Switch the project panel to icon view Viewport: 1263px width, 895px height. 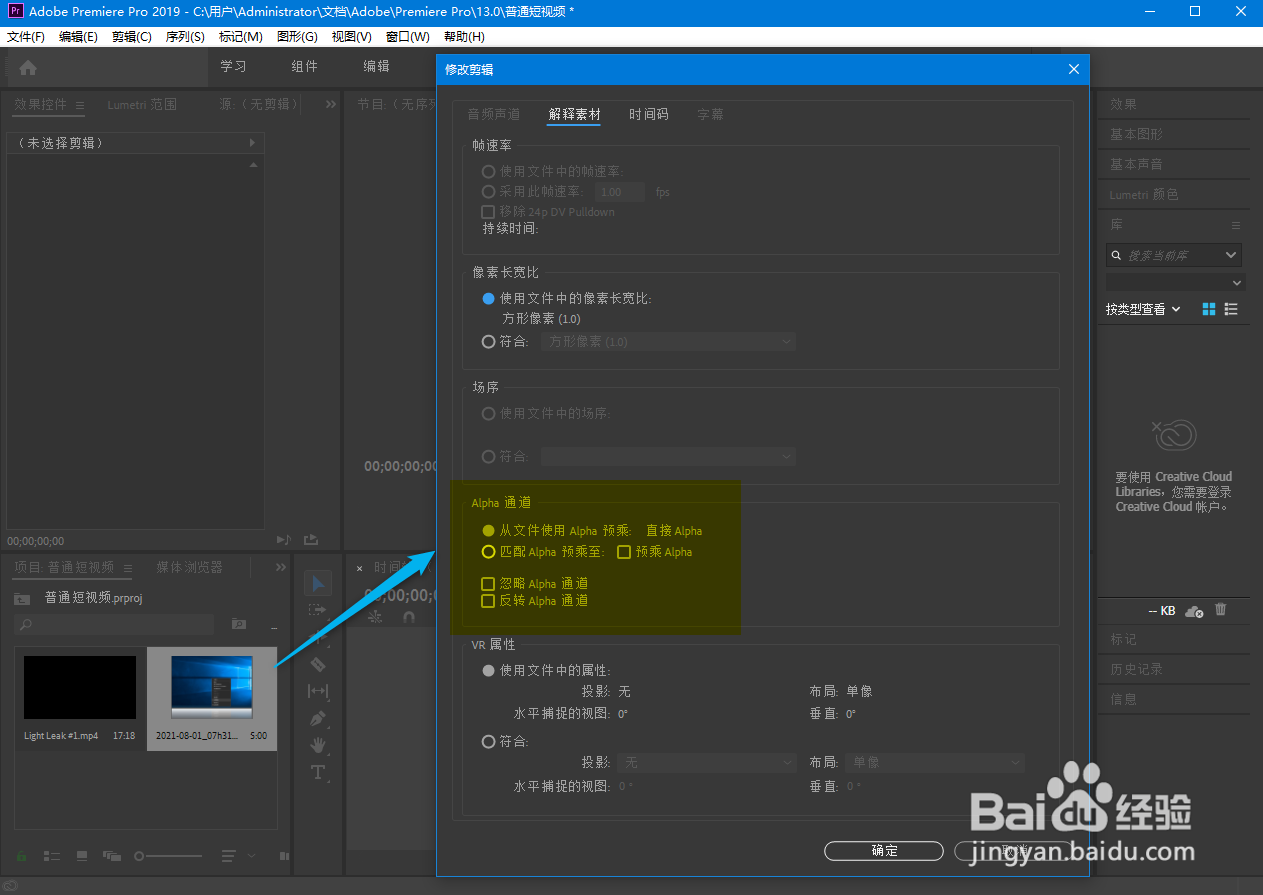82,856
